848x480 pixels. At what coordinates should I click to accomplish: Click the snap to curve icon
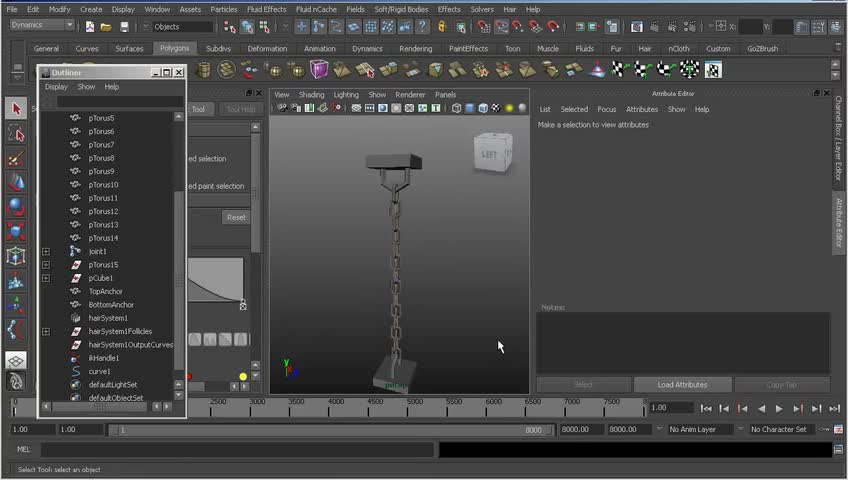tap(501, 26)
